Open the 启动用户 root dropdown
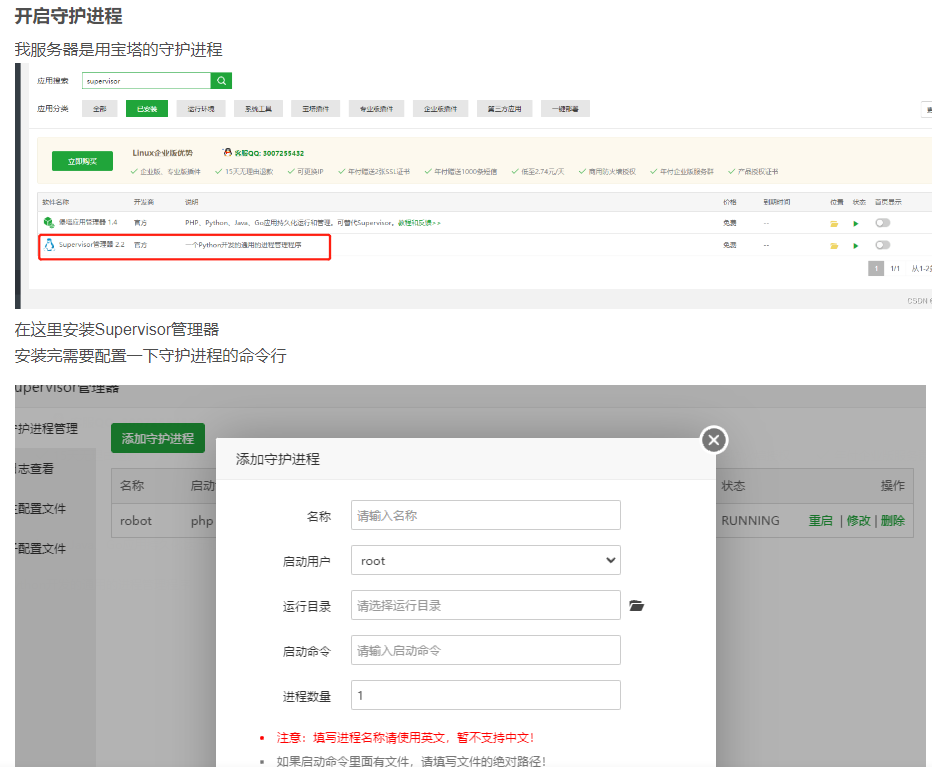The height and width of the screenshot is (767, 932). click(x=486, y=560)
